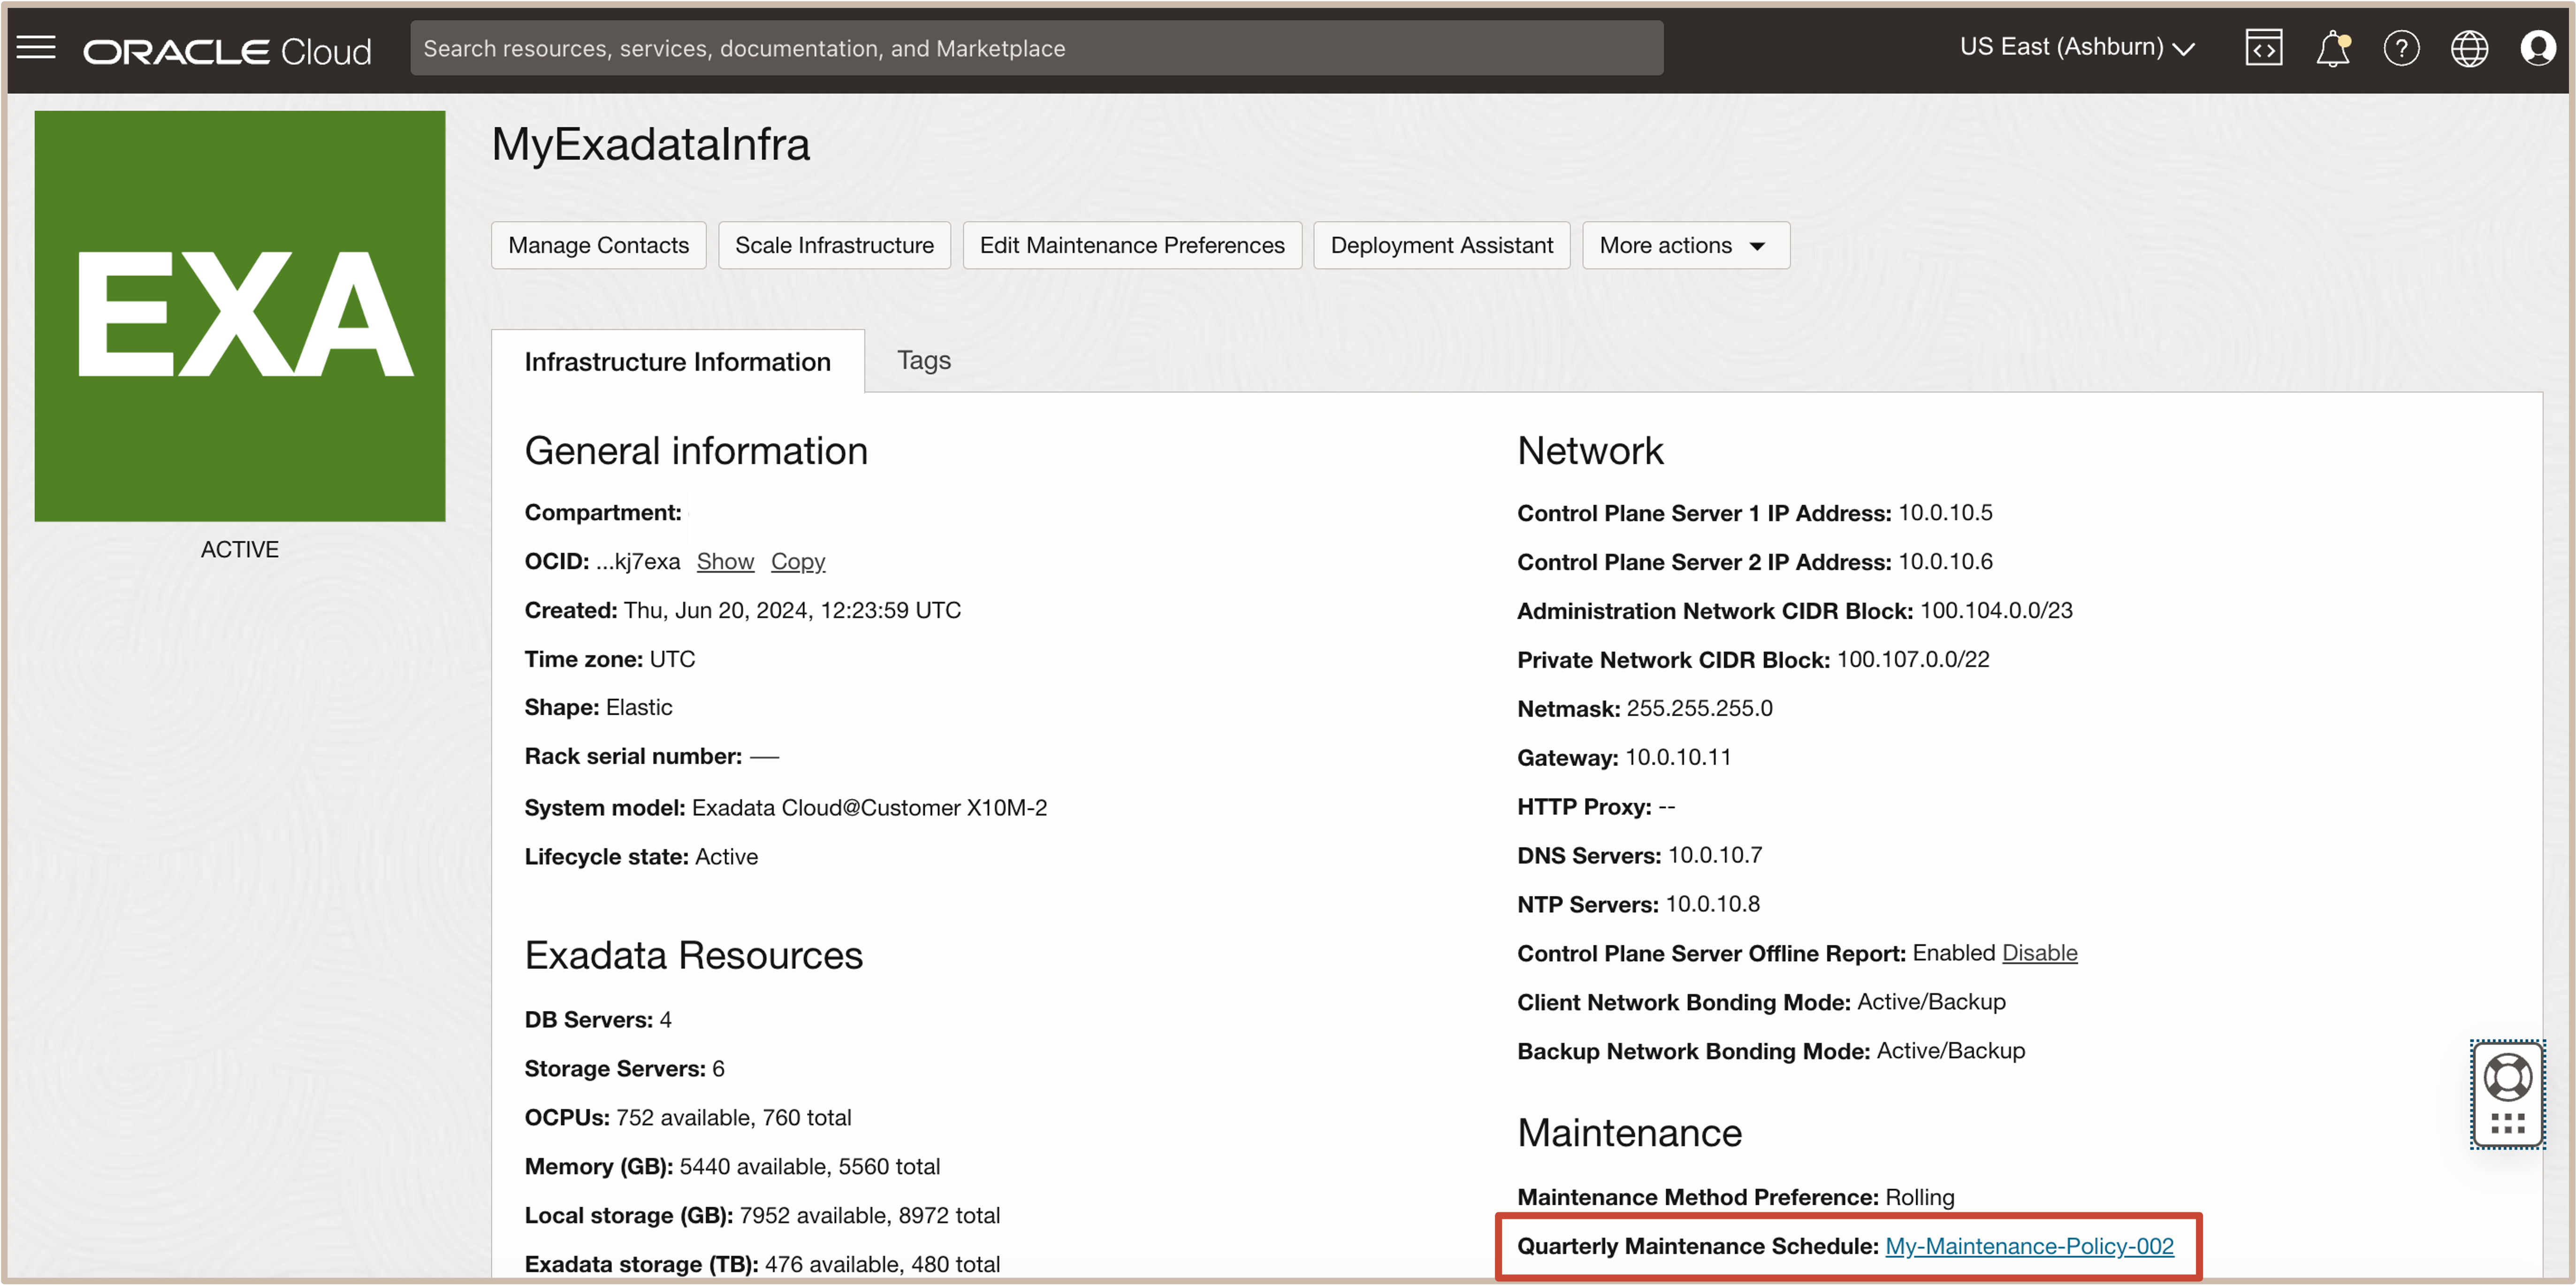Select the Infrastructure Information tab
The height and width of the screenshot is (1286, 2576).
(x=677, y=361)
